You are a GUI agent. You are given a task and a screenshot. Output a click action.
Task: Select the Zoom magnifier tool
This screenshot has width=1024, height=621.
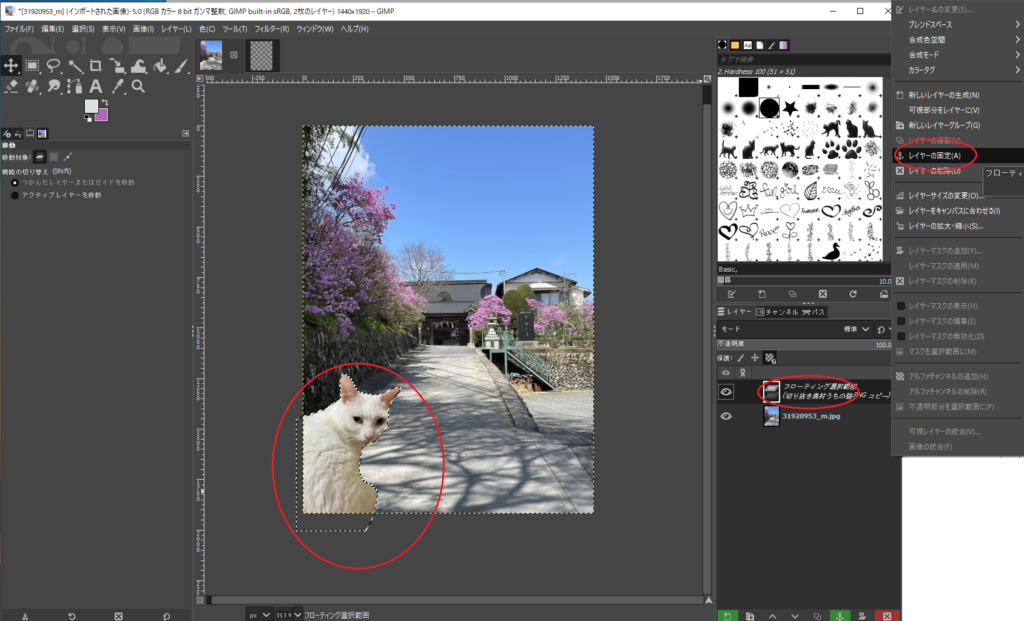pyautogui.click(x=138, y=86)
